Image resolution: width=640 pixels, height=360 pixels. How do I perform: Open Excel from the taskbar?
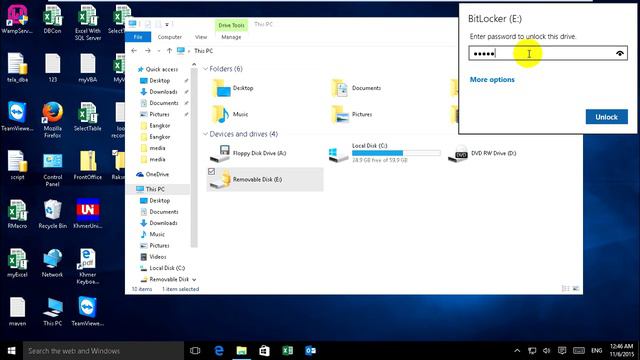(287, 351)
